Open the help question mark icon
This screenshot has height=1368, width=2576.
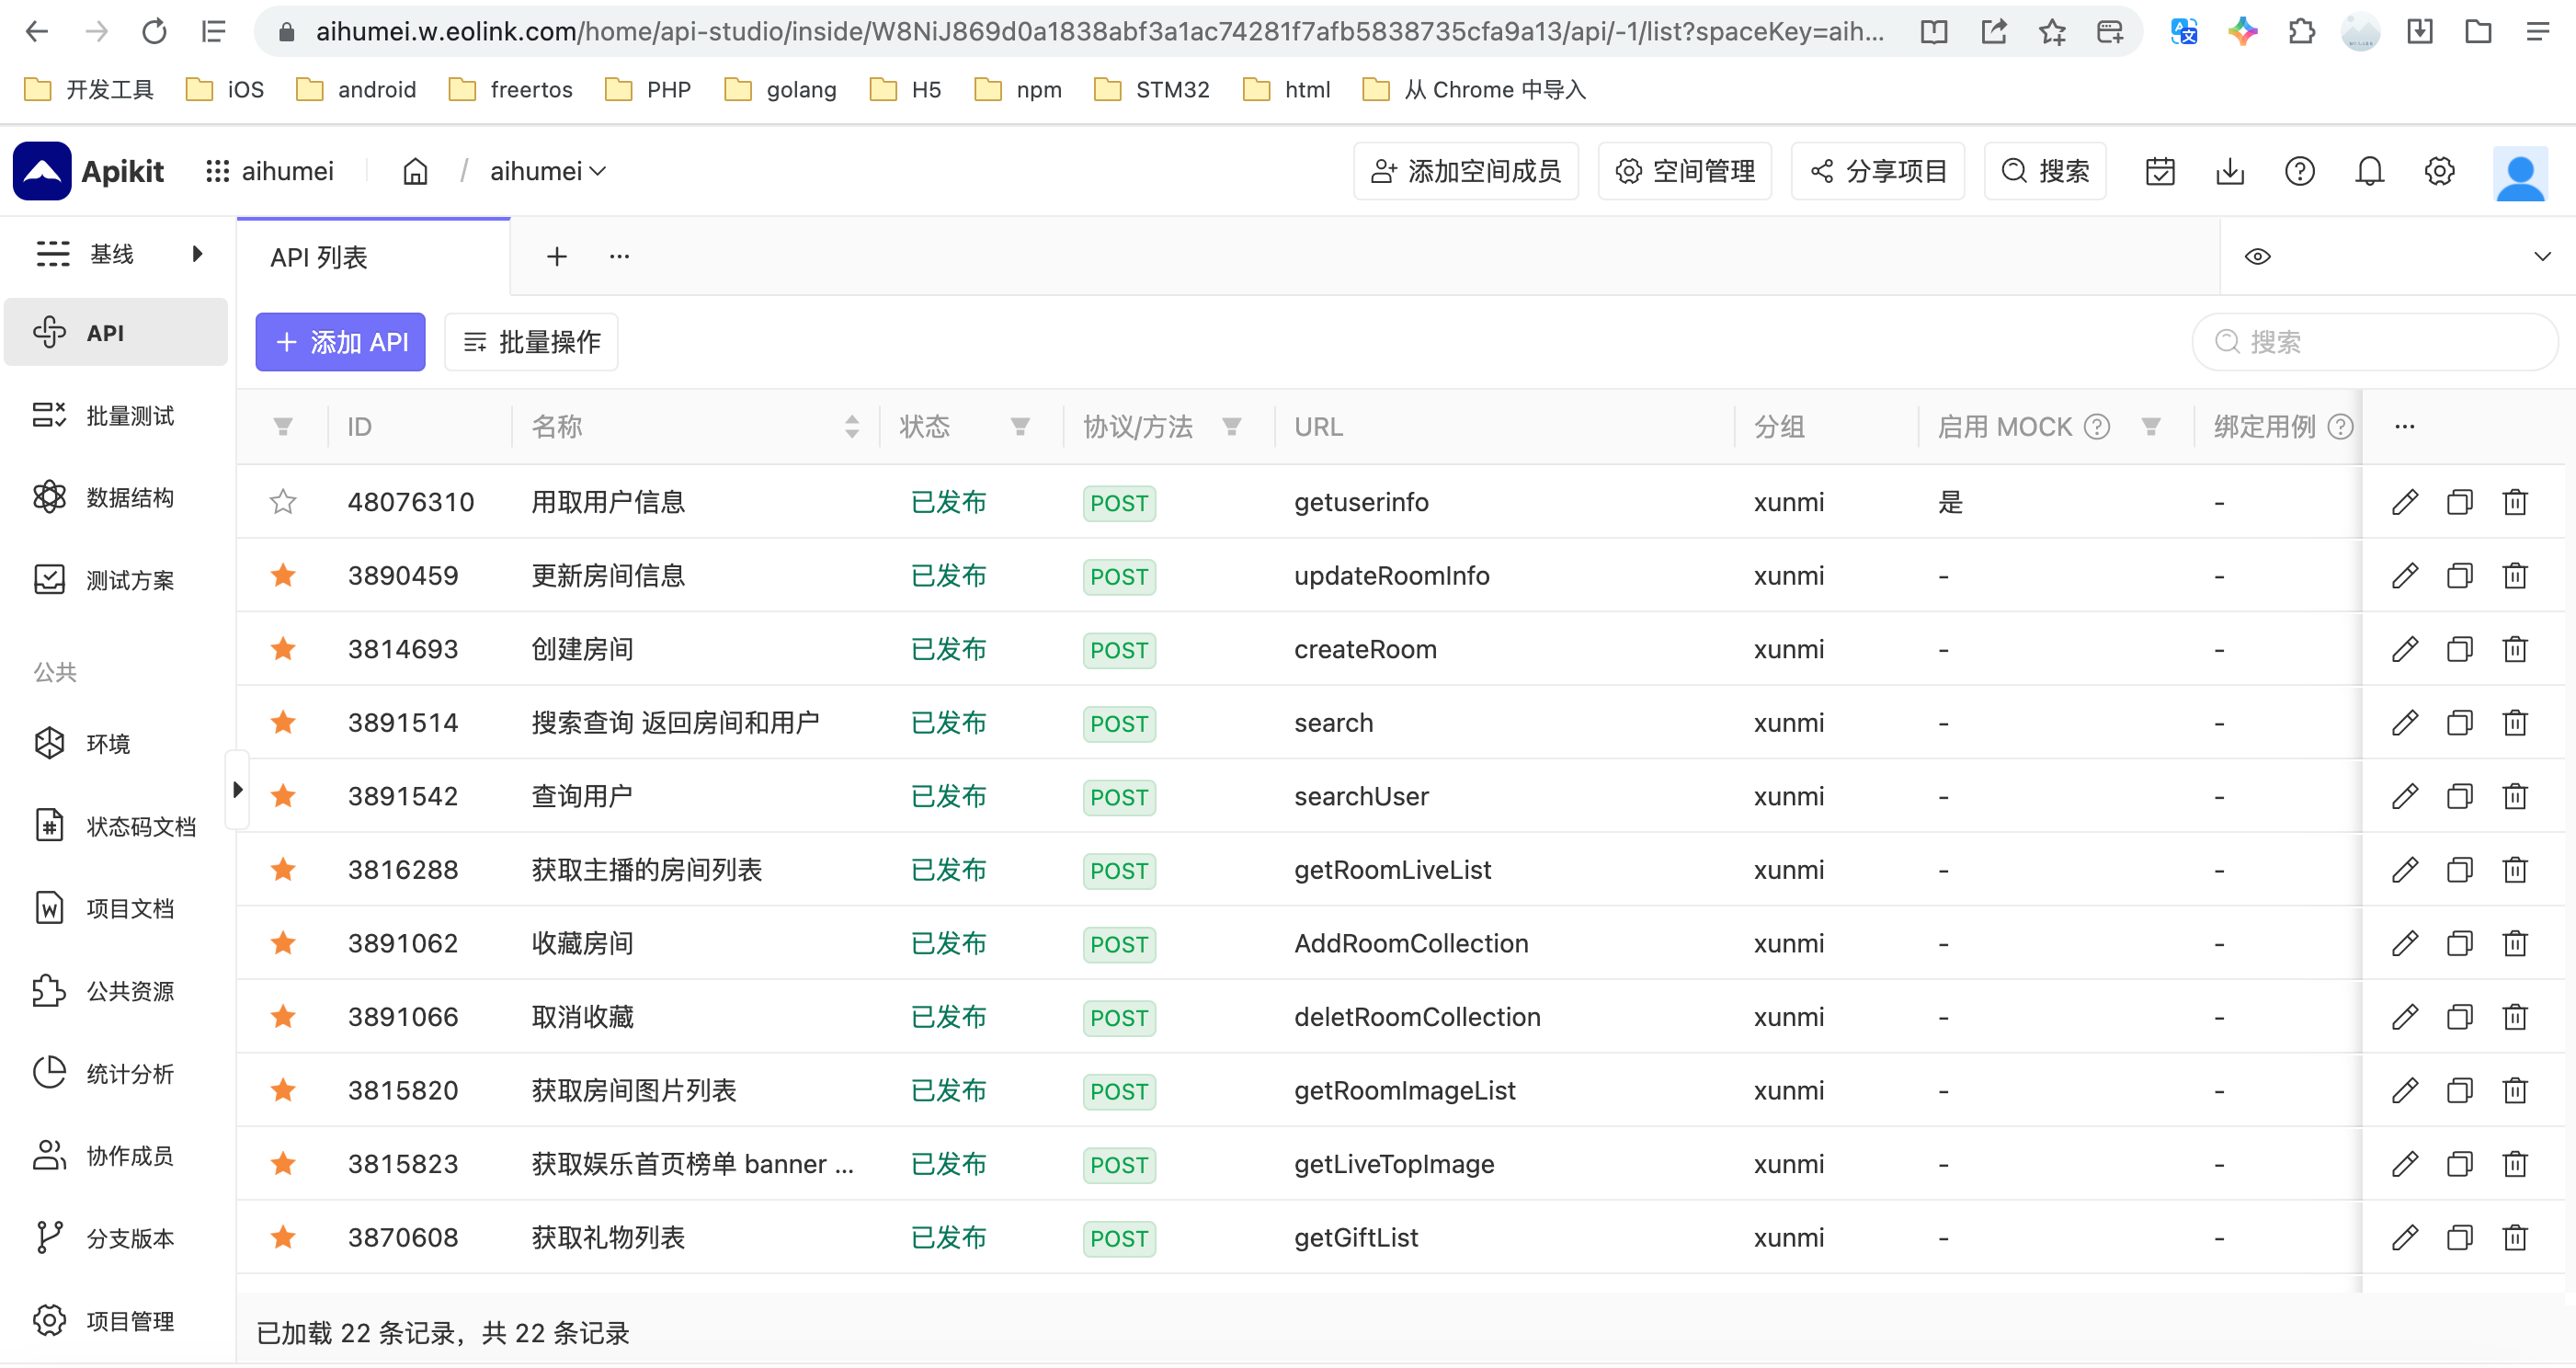pyautogui.click(x=2299, y=172)
